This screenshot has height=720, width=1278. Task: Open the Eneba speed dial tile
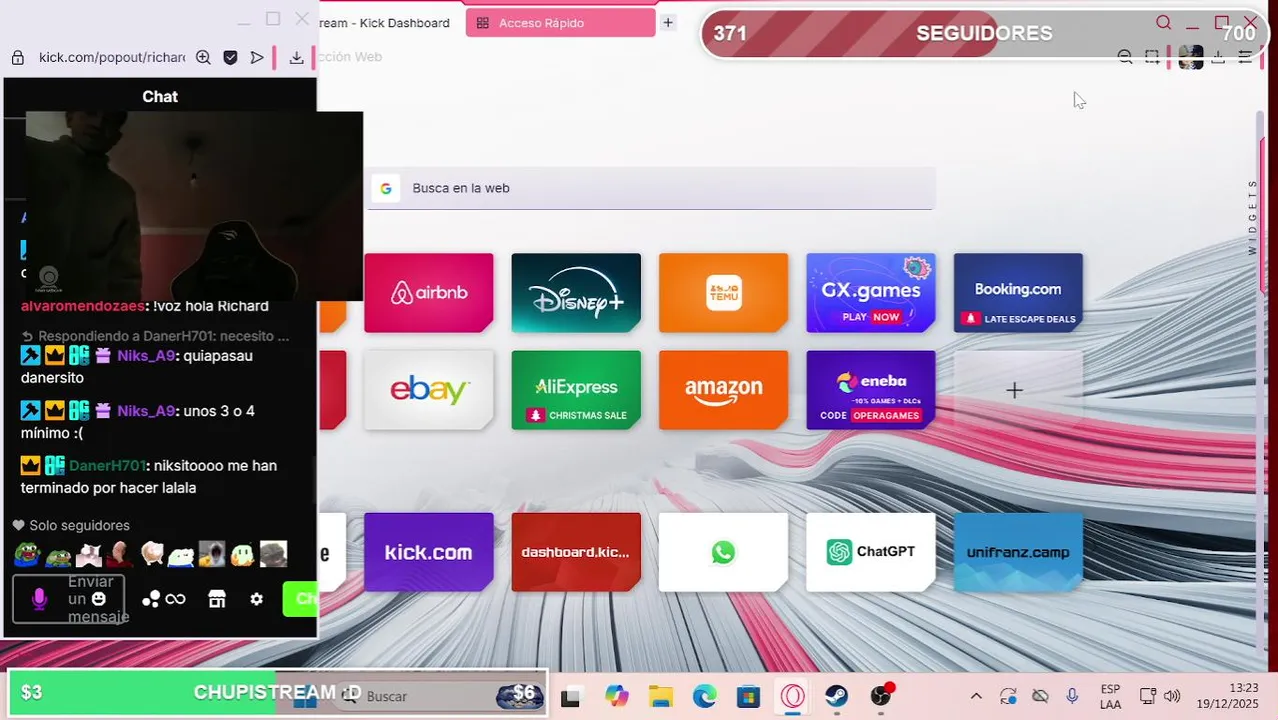871,389
